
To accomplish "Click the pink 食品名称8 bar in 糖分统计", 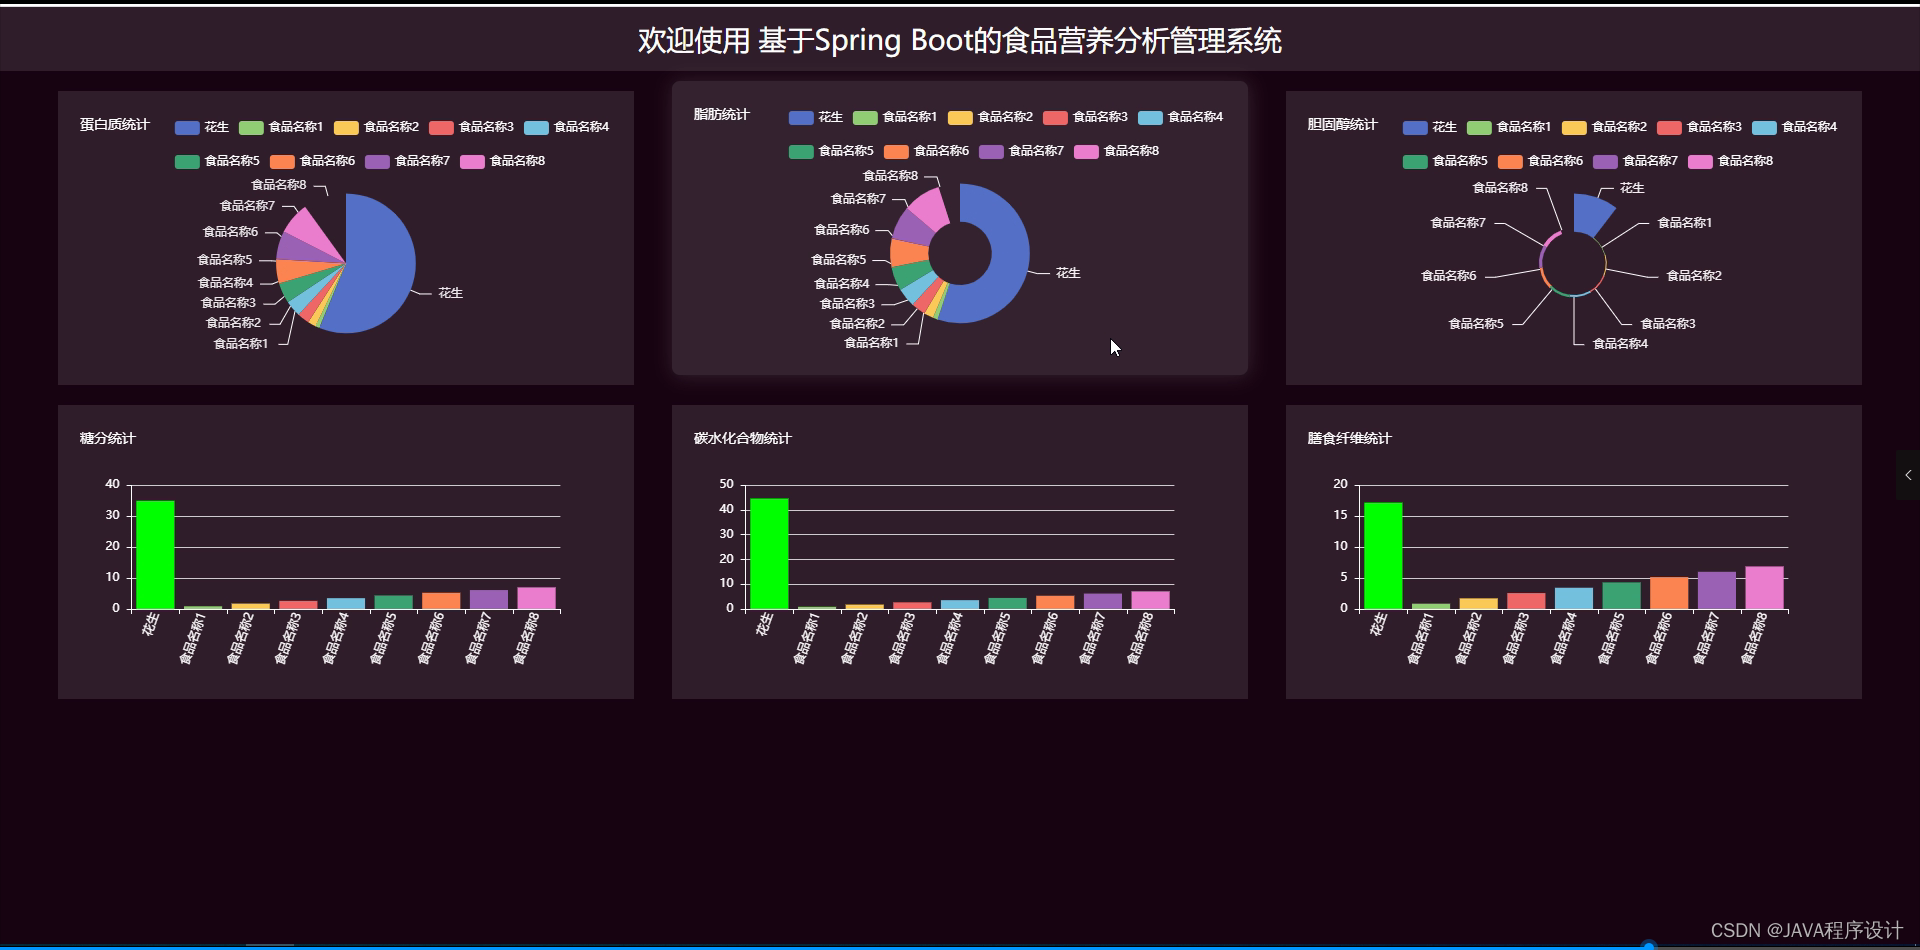I will [536, 598].
